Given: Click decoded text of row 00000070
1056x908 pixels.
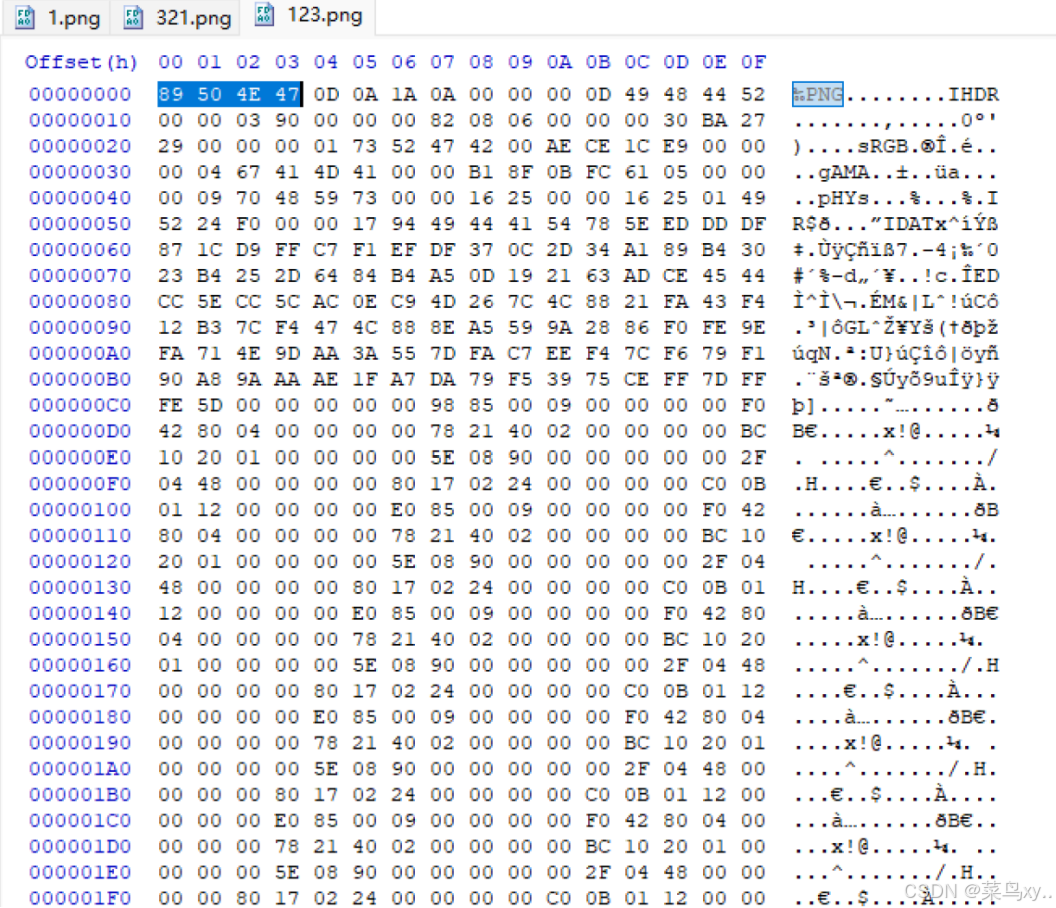Looking at the screenshot, I should [896, 275].
